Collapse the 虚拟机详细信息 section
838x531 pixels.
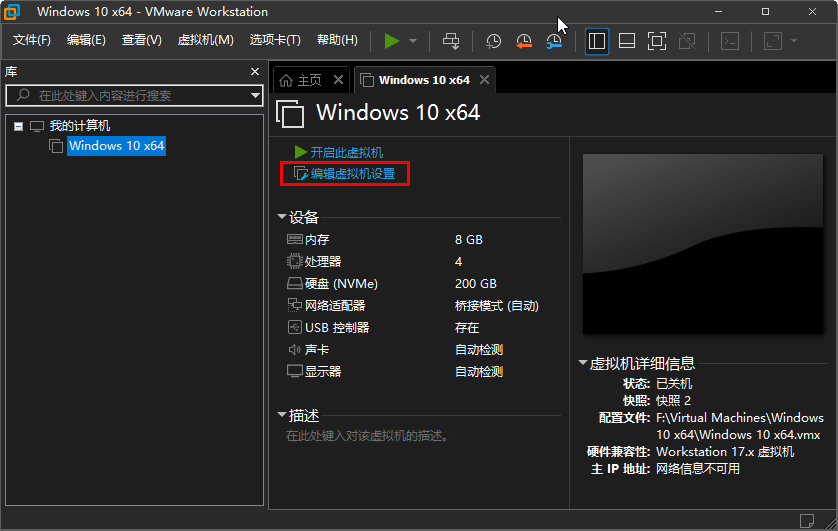click(583, 363)
